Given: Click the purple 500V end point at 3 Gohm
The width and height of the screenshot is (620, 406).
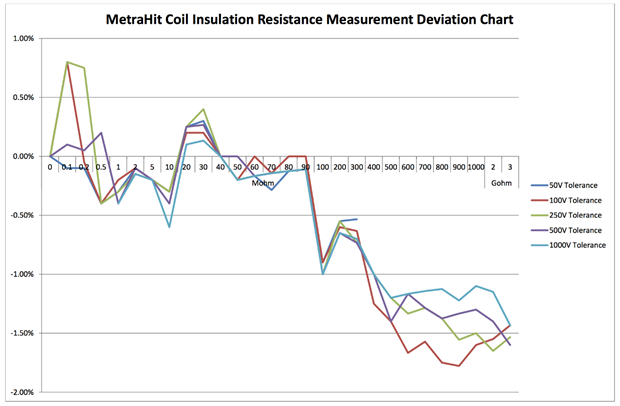Looking at the screenshot, I should point(510,345).
